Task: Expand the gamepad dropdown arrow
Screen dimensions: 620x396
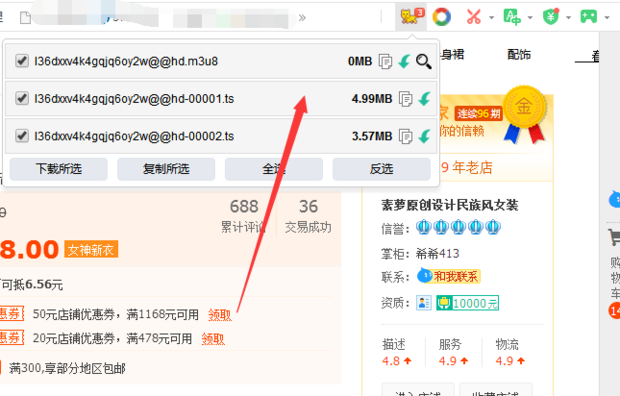Action: [607, 17]
